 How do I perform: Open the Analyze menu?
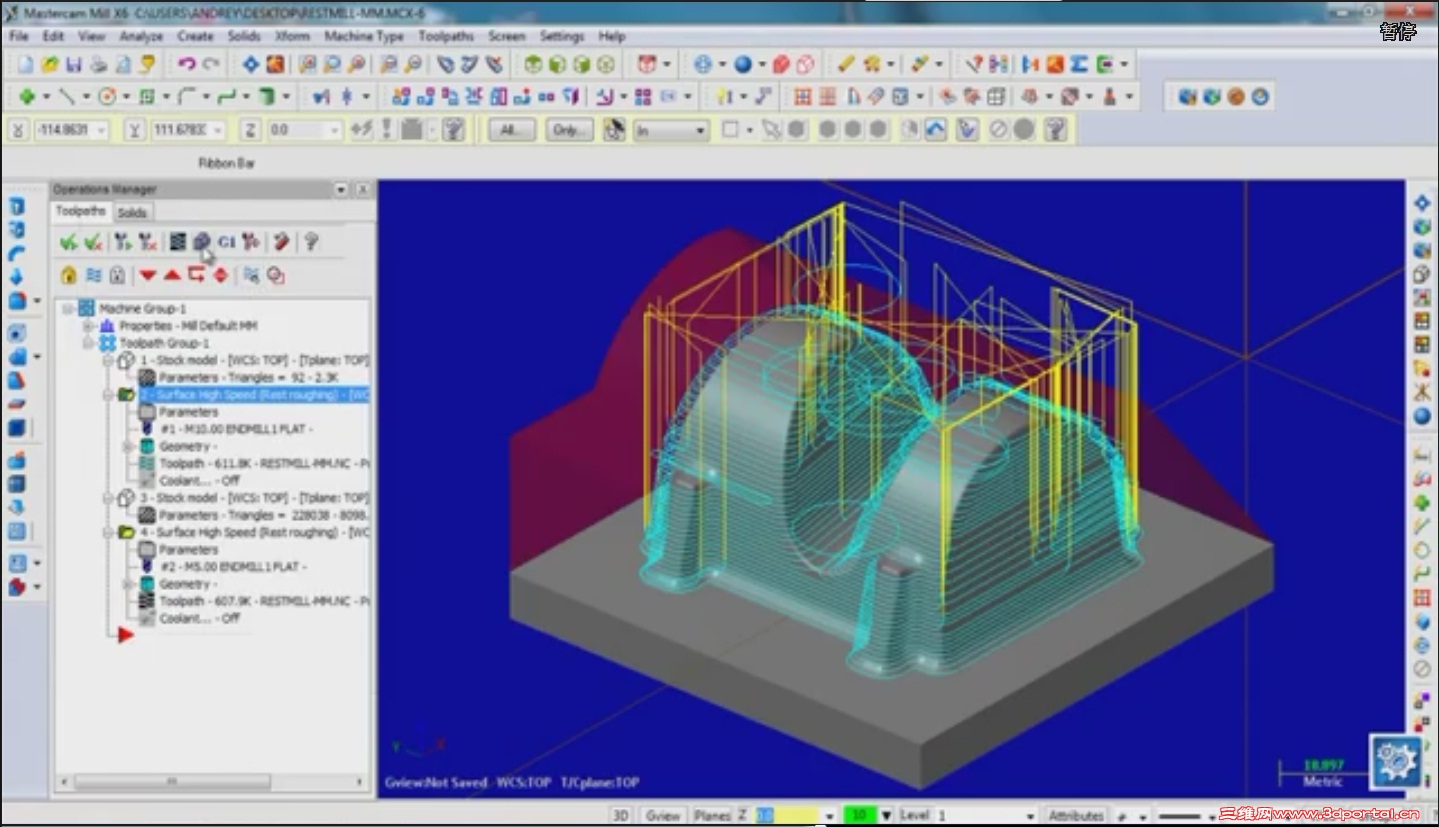(x=141, y=36)
